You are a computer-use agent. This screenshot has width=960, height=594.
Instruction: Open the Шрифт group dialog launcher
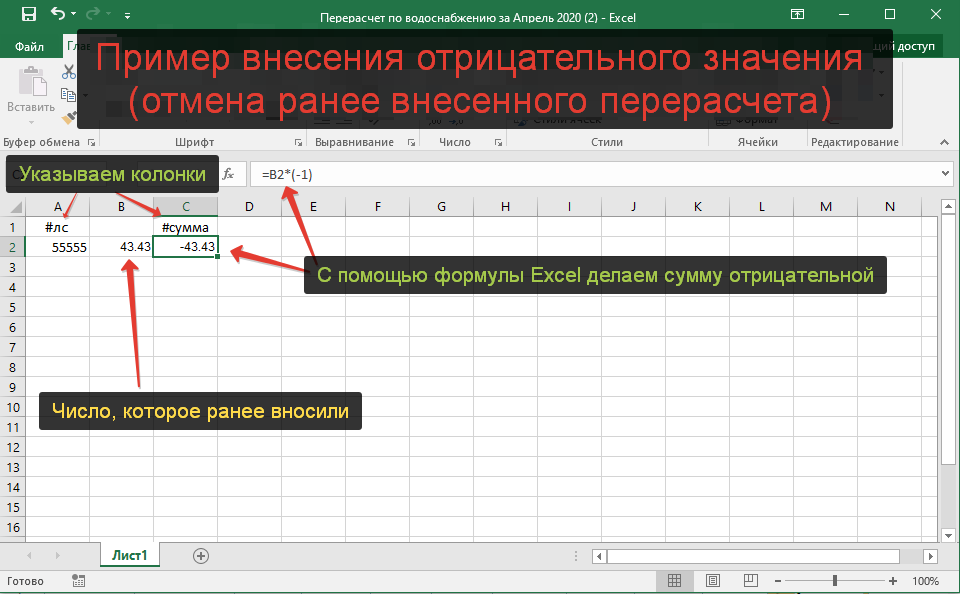pyautogui.click(x=298, y=143)
